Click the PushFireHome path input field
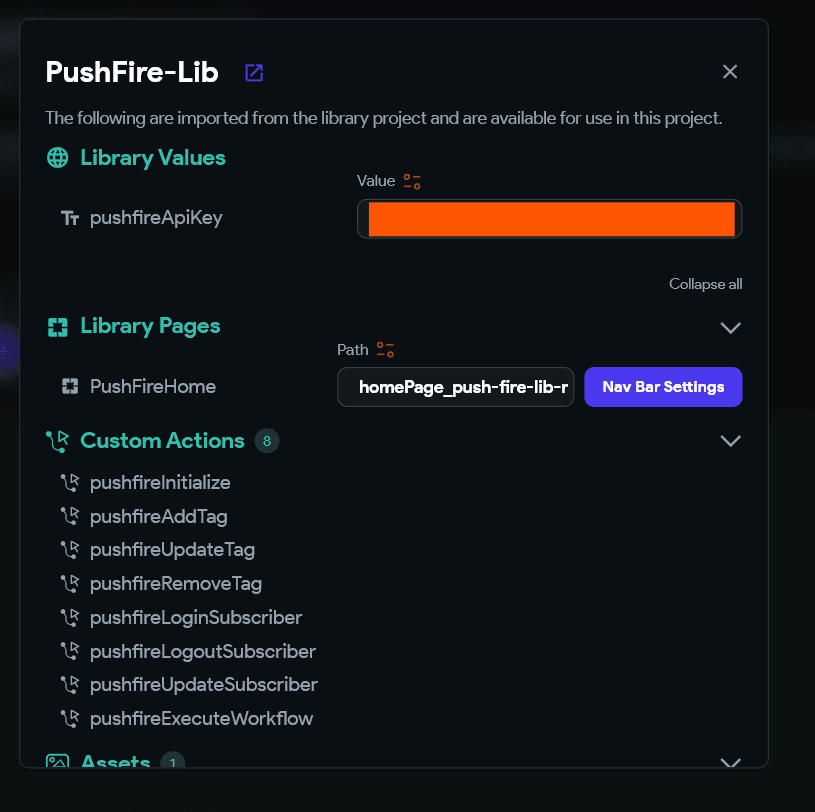Screen dimensions: 815x812 456,387
